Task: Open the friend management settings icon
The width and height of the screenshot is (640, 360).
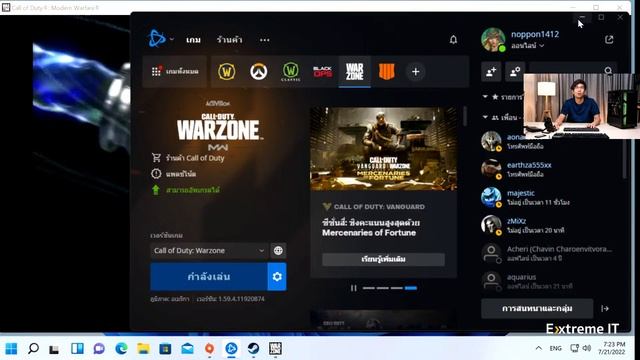Action: pyautogui.click(x=515, y=71)
